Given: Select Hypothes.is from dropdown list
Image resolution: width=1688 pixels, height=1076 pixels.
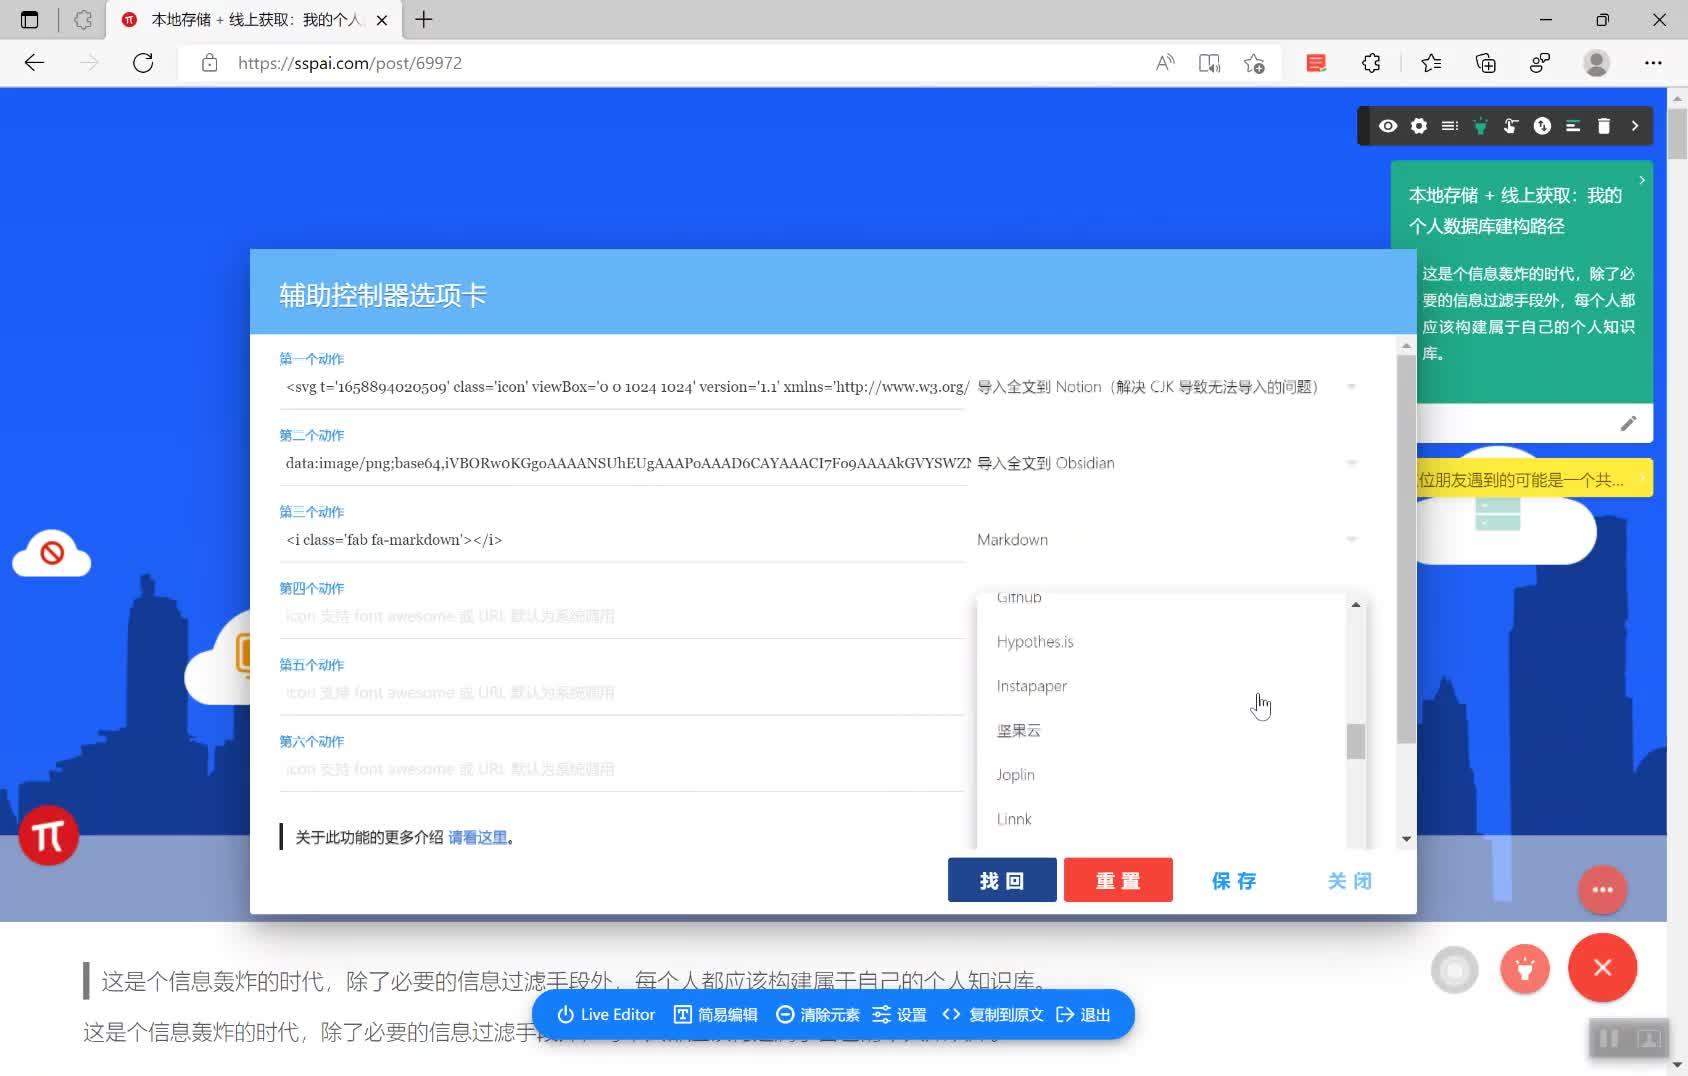Looking at the screenshot, I should pos(1161,642).
